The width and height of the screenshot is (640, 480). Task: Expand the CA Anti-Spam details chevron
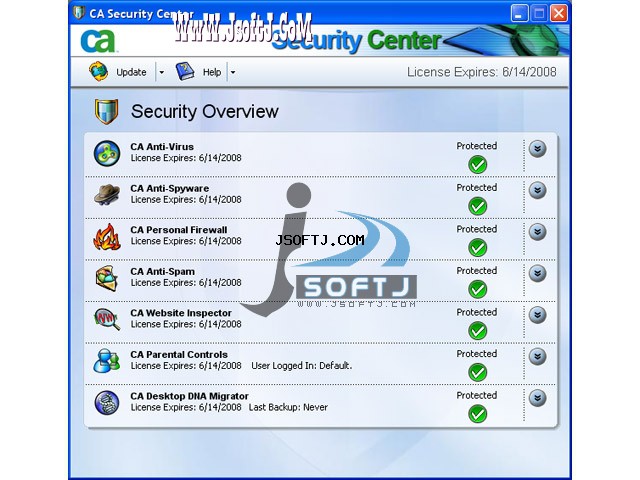[x=538, y=273]
